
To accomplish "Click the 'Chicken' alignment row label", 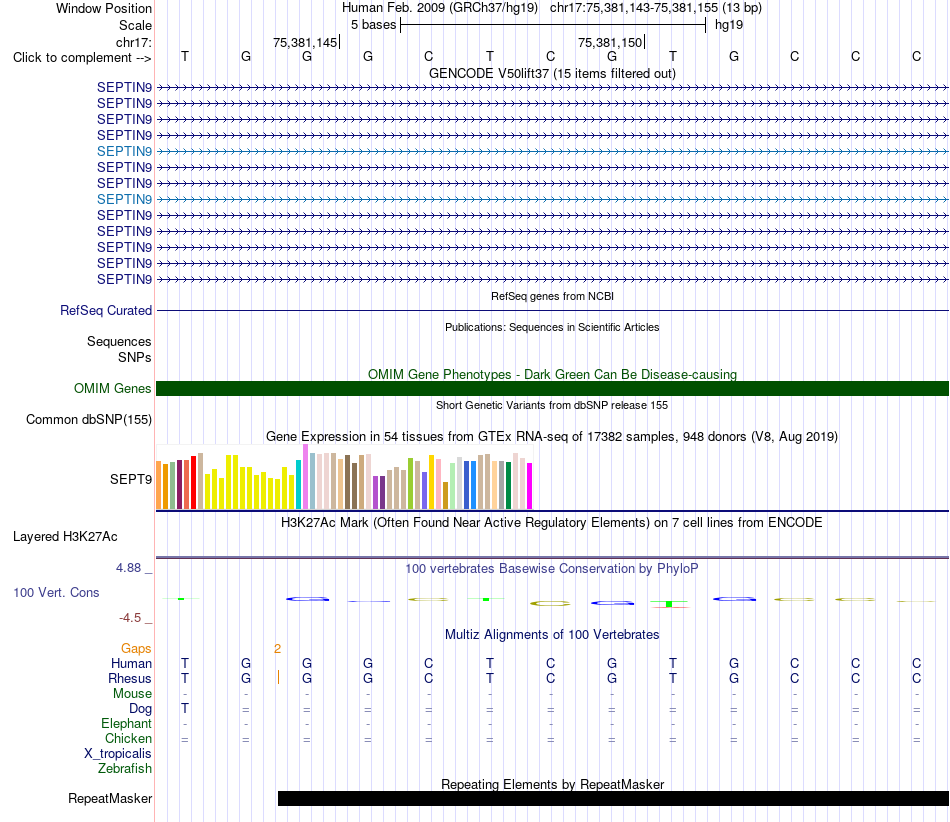I will [x=128, y=738].
